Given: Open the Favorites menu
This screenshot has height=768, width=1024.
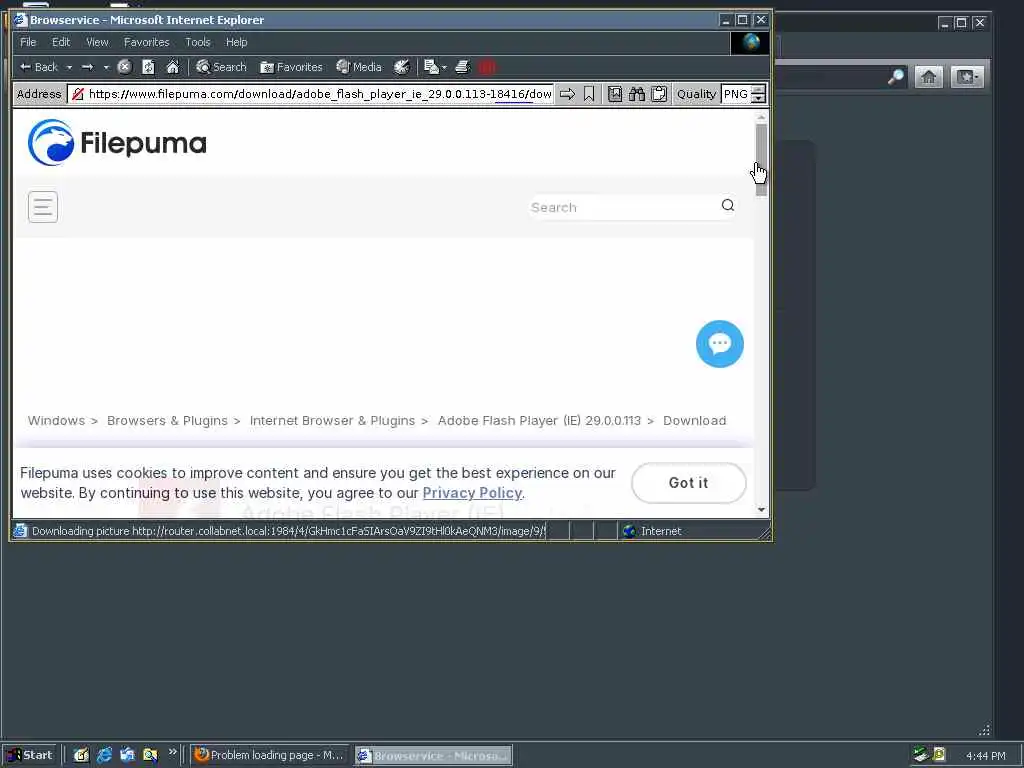Looking at the screenshot, I should (147, 42).
